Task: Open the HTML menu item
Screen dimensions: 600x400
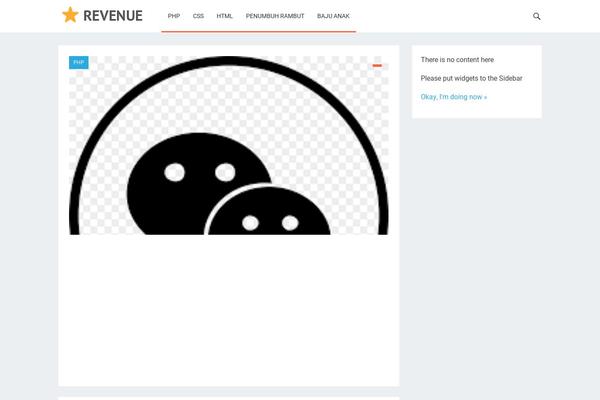Action: tap(225, 16)
